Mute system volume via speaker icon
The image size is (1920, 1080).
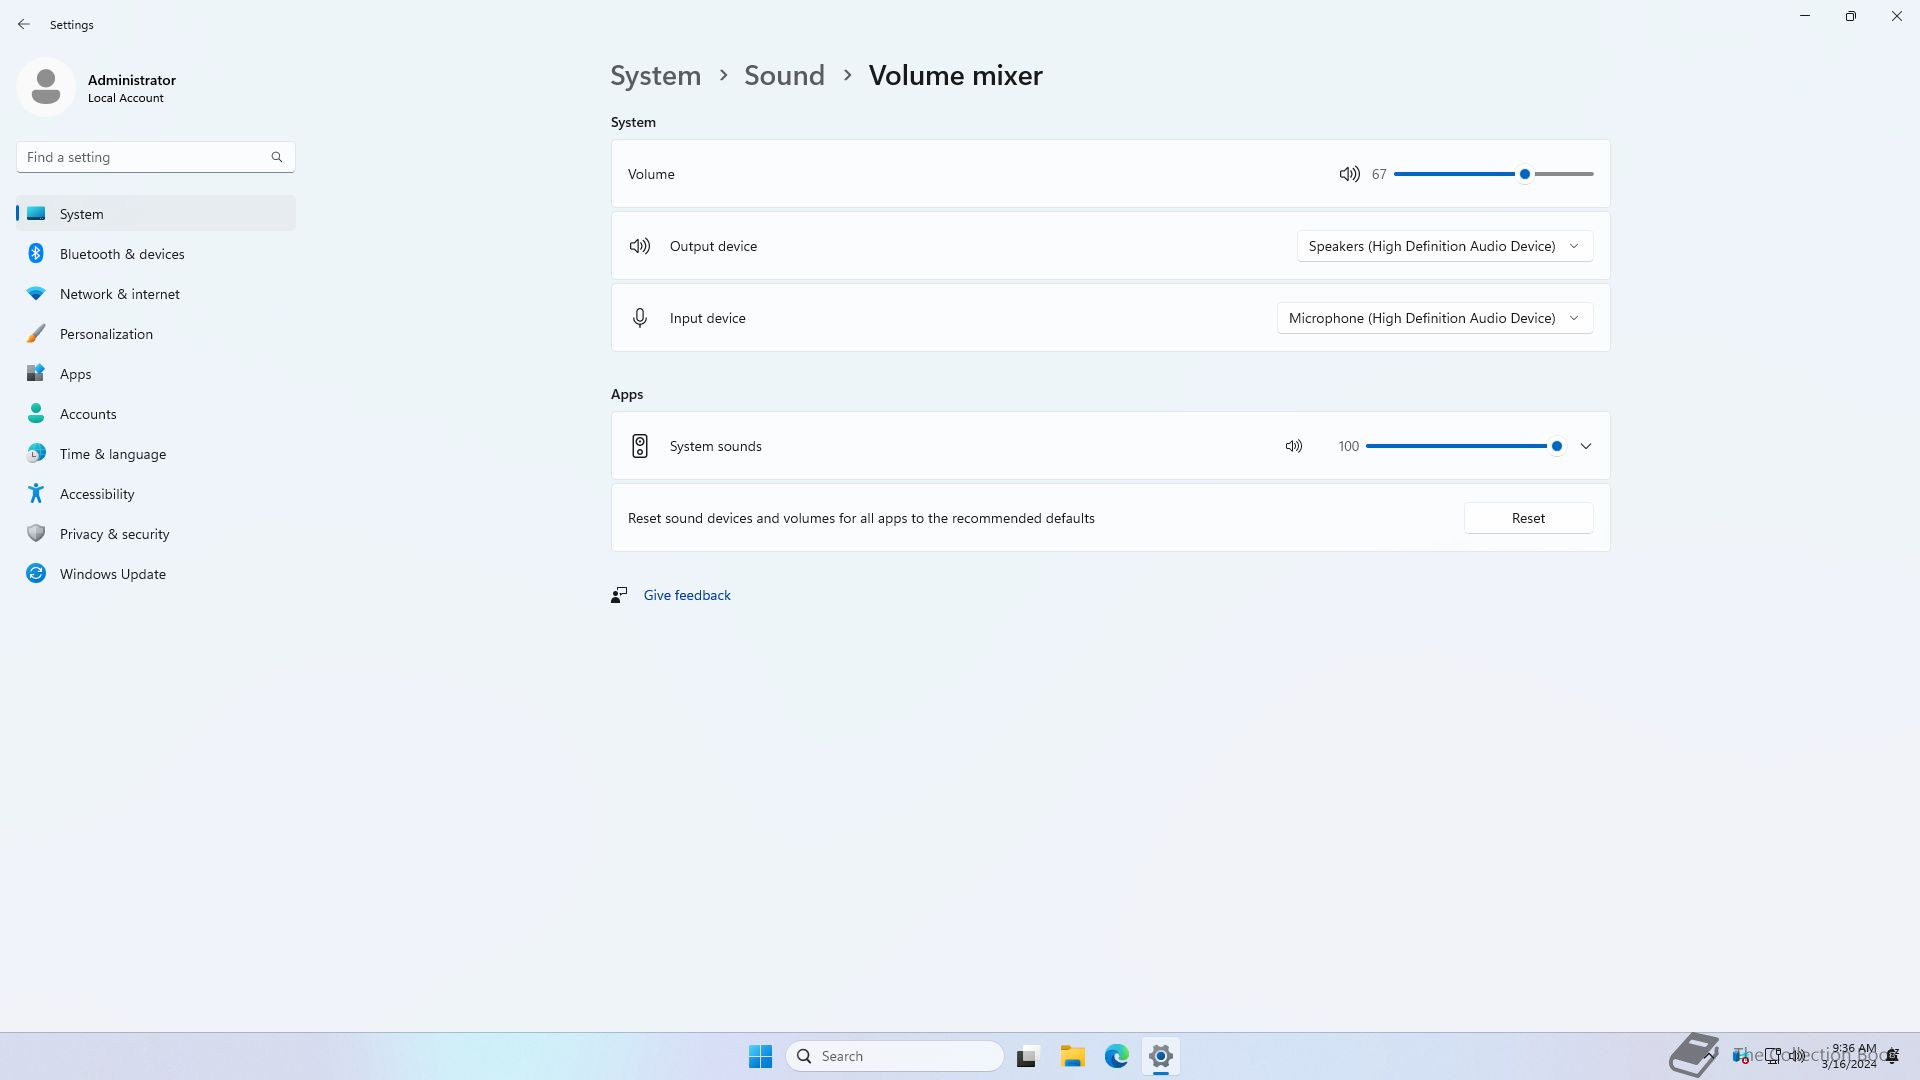click(1349, 174)
